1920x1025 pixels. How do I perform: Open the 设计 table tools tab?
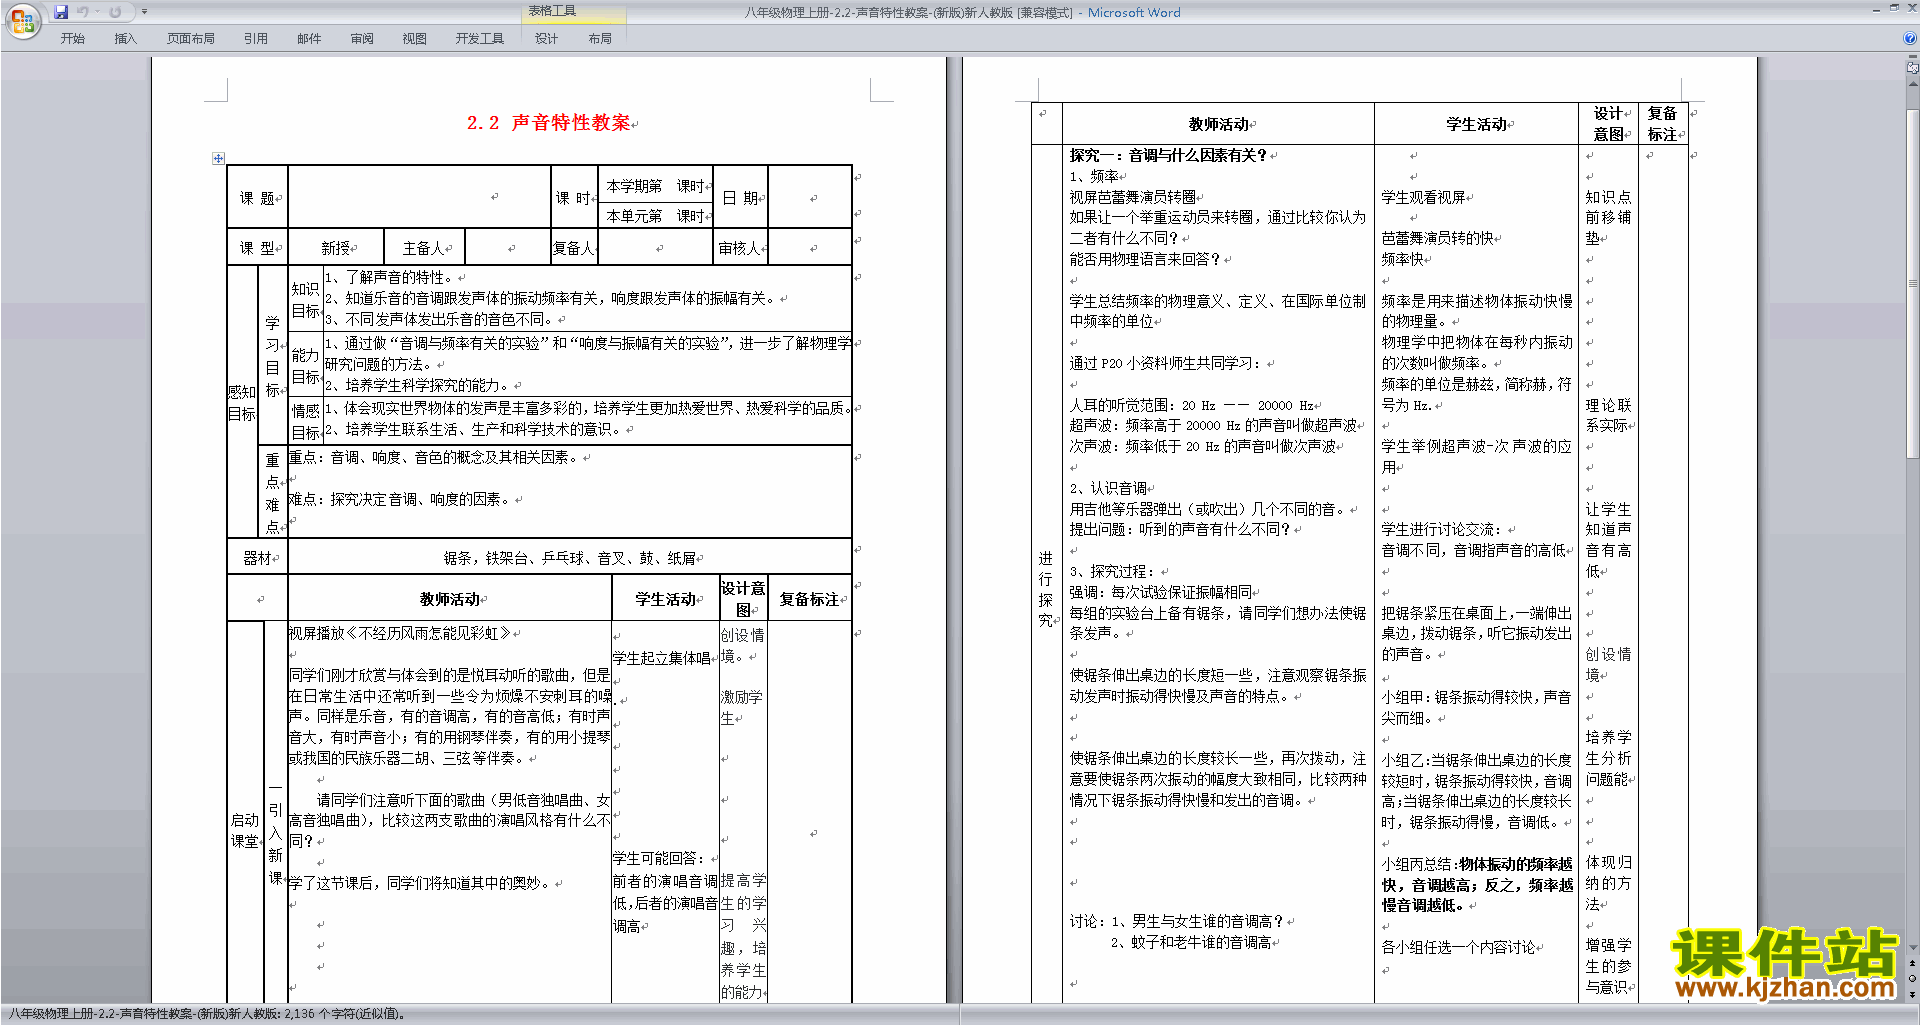click(x=546, y=39)
